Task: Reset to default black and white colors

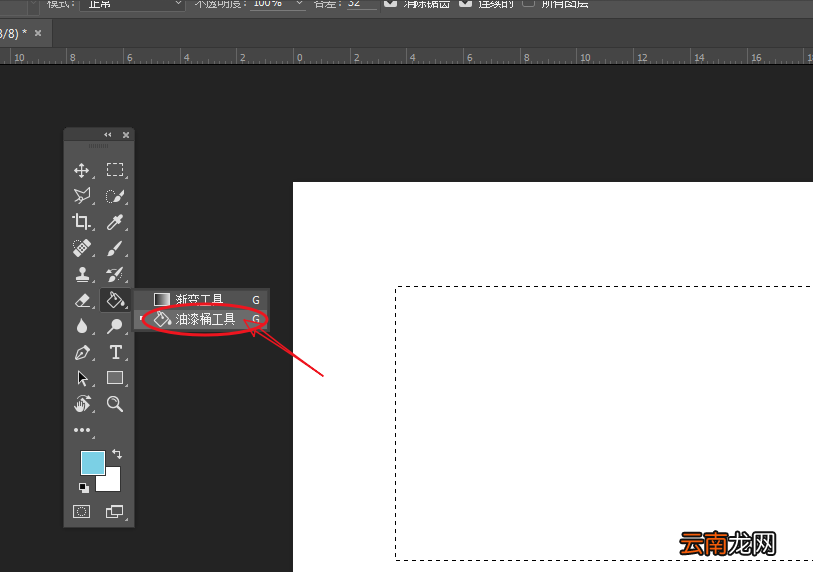Action: pyautogui.click(x=83, y=487)
